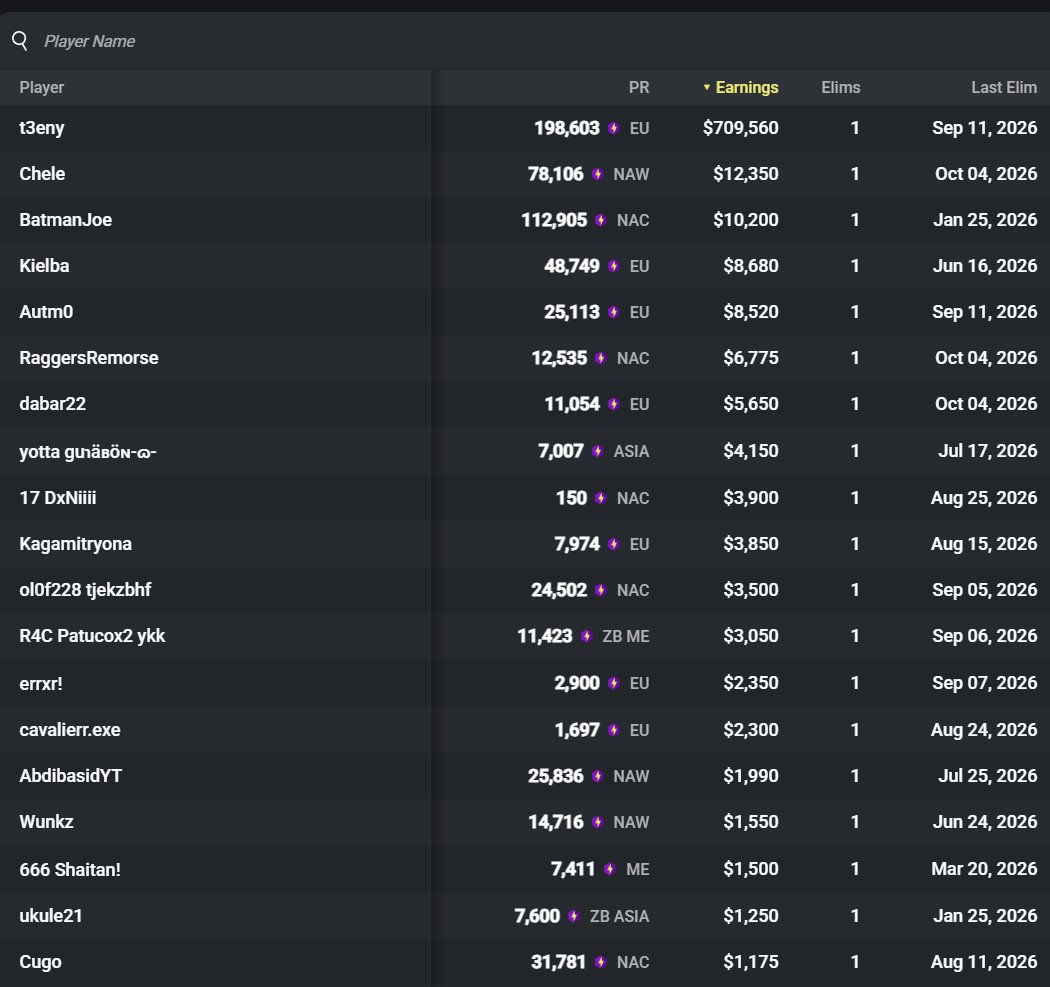Sort by the PR column header
The height and width of the screenshot is (987, 1050).
point(639,88)
